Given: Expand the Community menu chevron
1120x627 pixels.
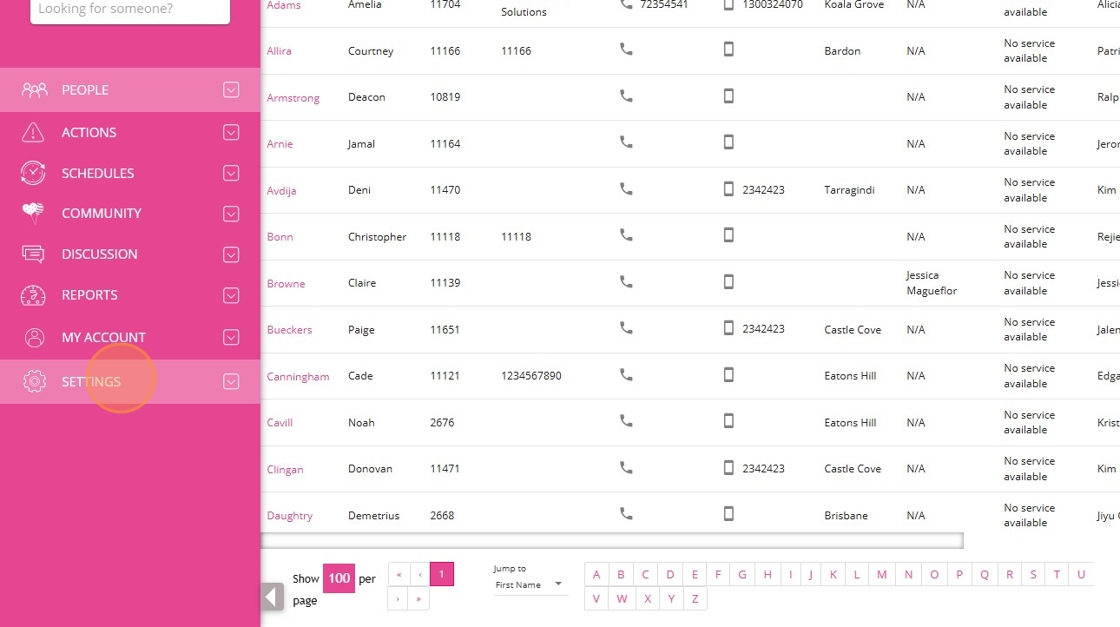Looking at the screenshot, I should click(x=231, y=214).
